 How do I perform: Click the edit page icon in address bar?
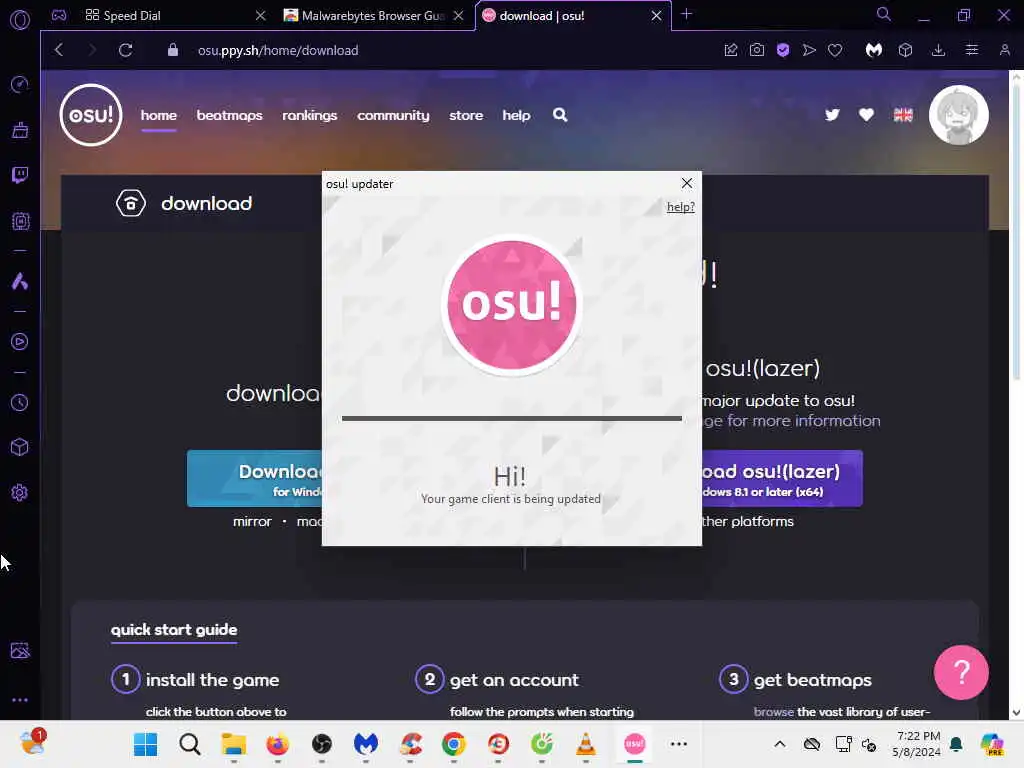tap(731, 50)
